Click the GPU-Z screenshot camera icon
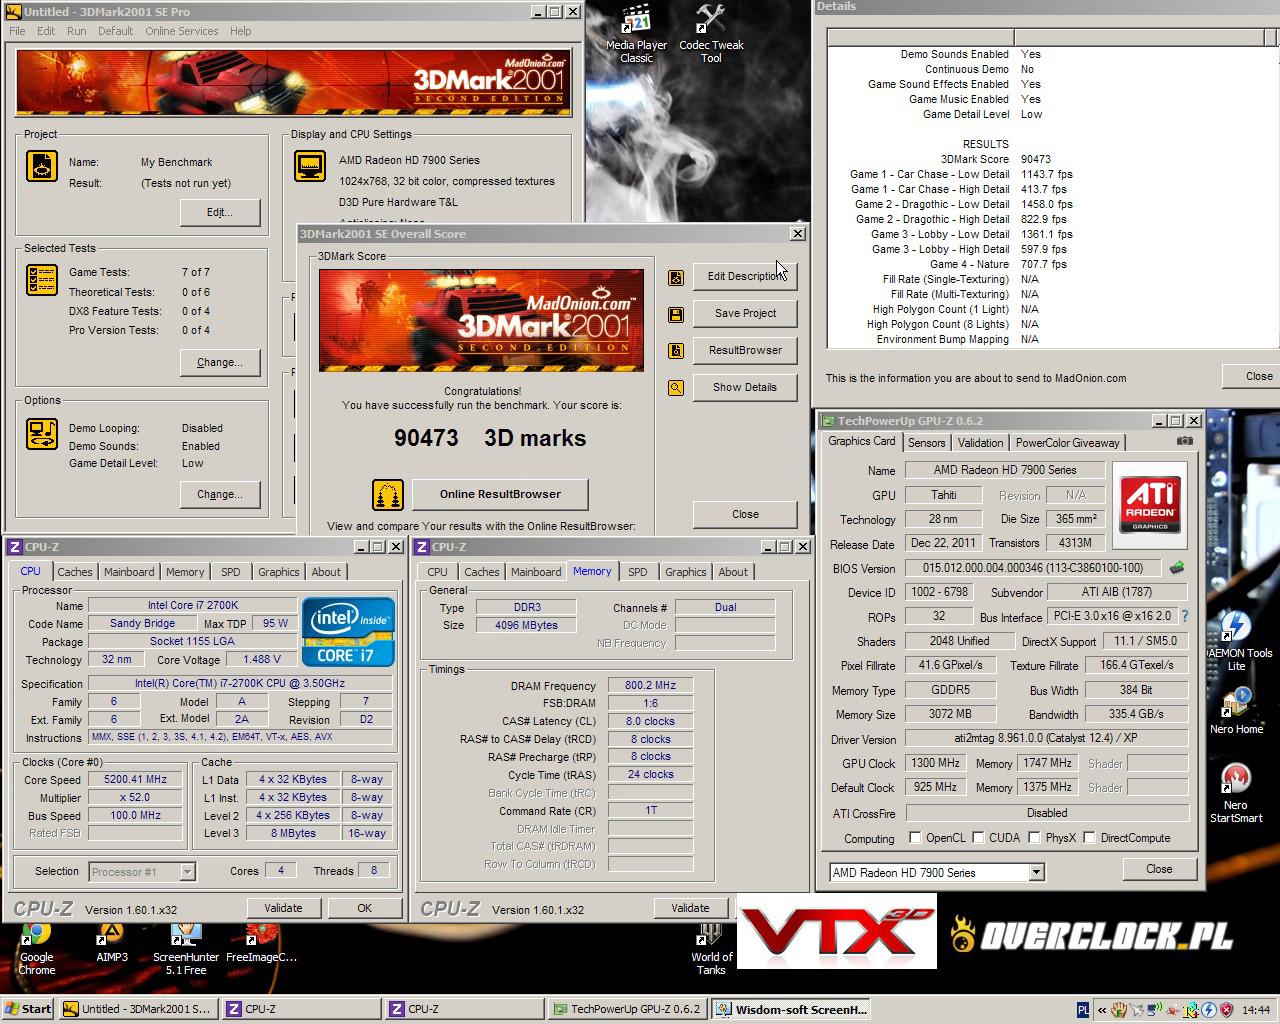Image resolution: width=1280 pixels, height=1024 pixels. (x=1184, y=441)
